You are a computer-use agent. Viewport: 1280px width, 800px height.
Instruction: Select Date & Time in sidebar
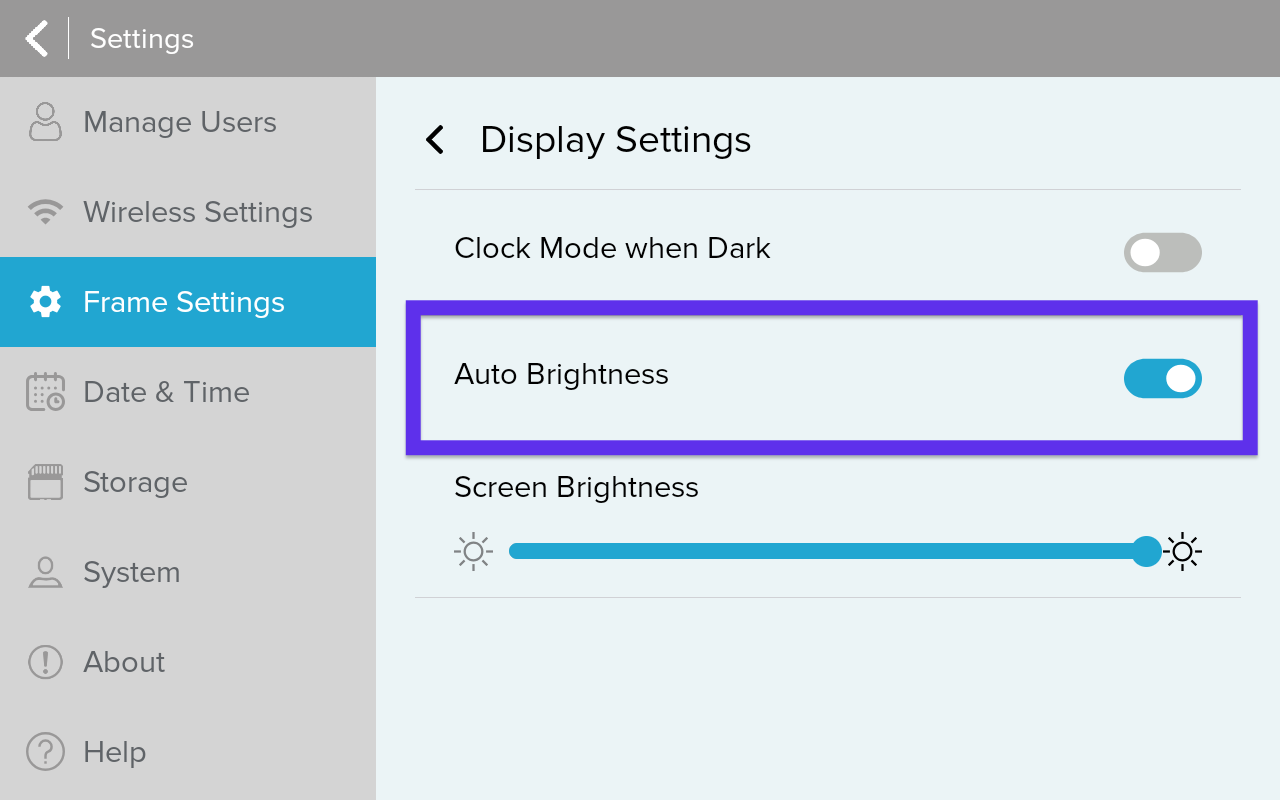click(x=188, y=392)
